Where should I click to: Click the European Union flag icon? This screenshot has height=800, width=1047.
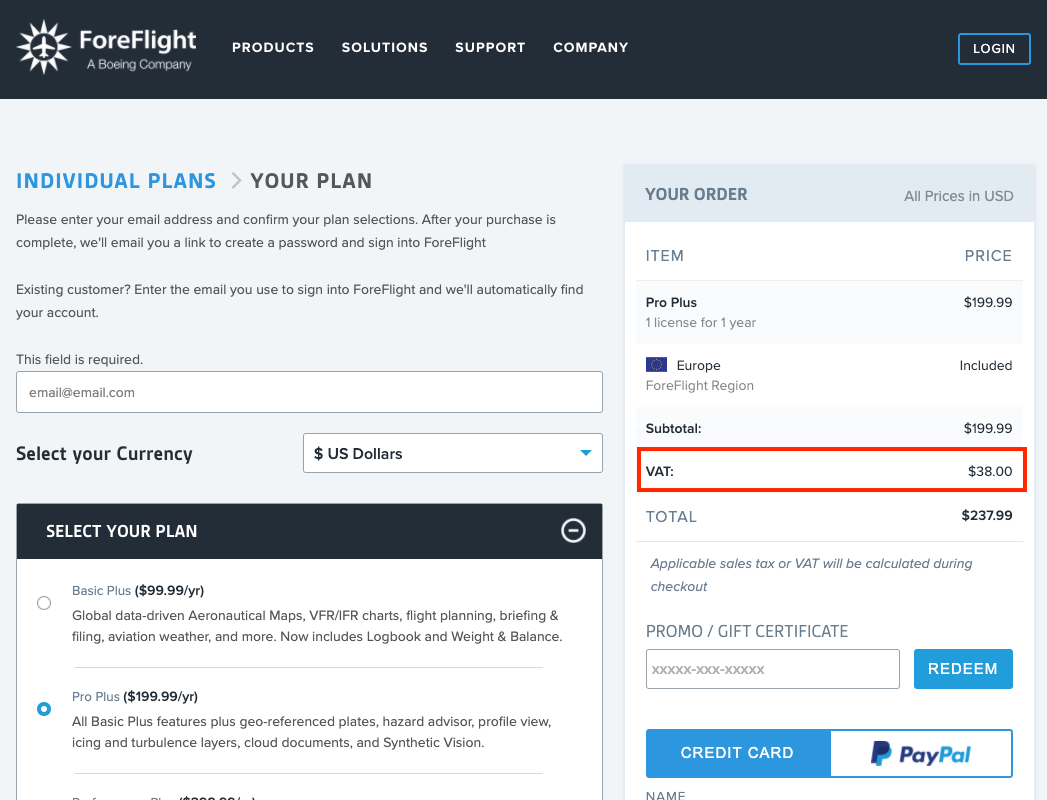(656, 365)
